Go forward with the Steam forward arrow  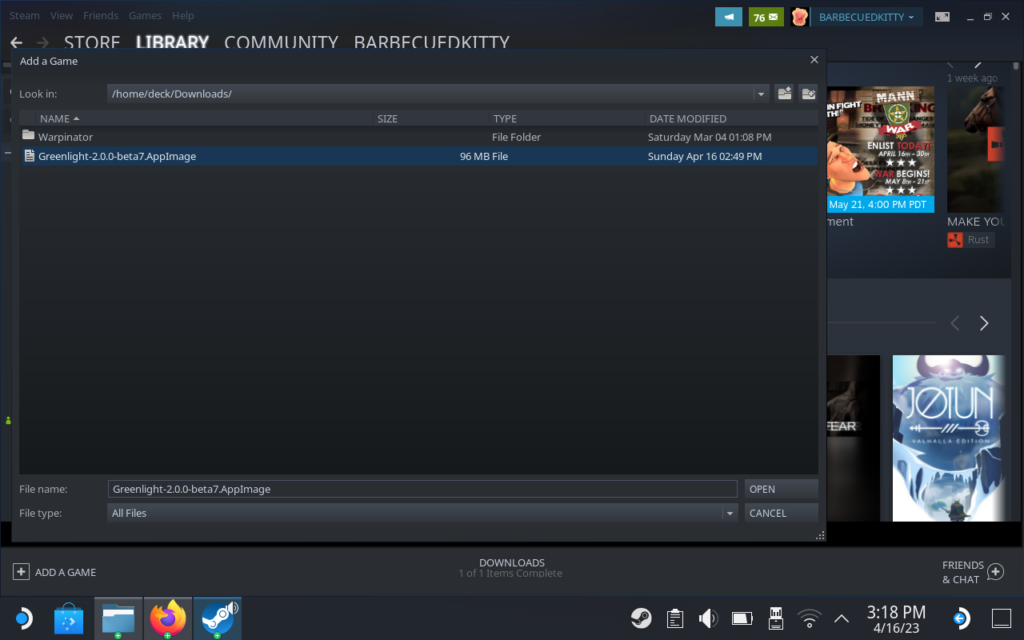42,42
